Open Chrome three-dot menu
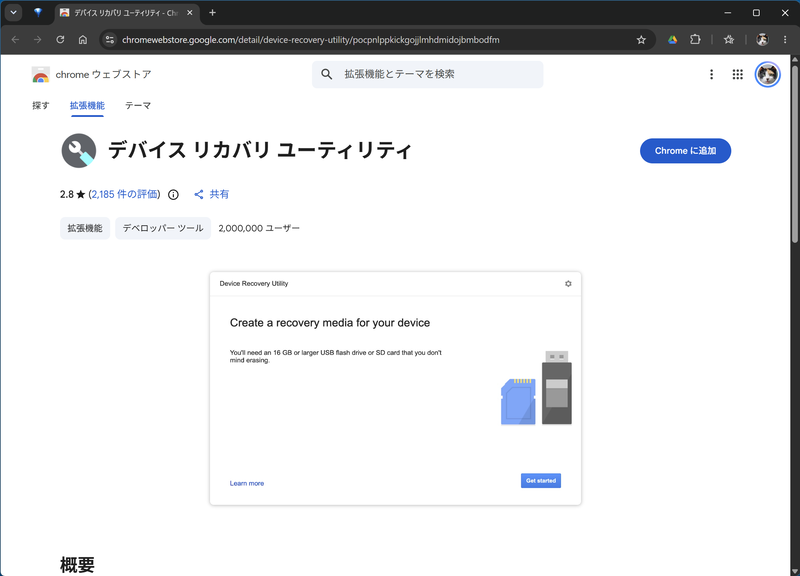Image resolution: width=800 pixels, height=576 pixels. click(x=785, y=39)
